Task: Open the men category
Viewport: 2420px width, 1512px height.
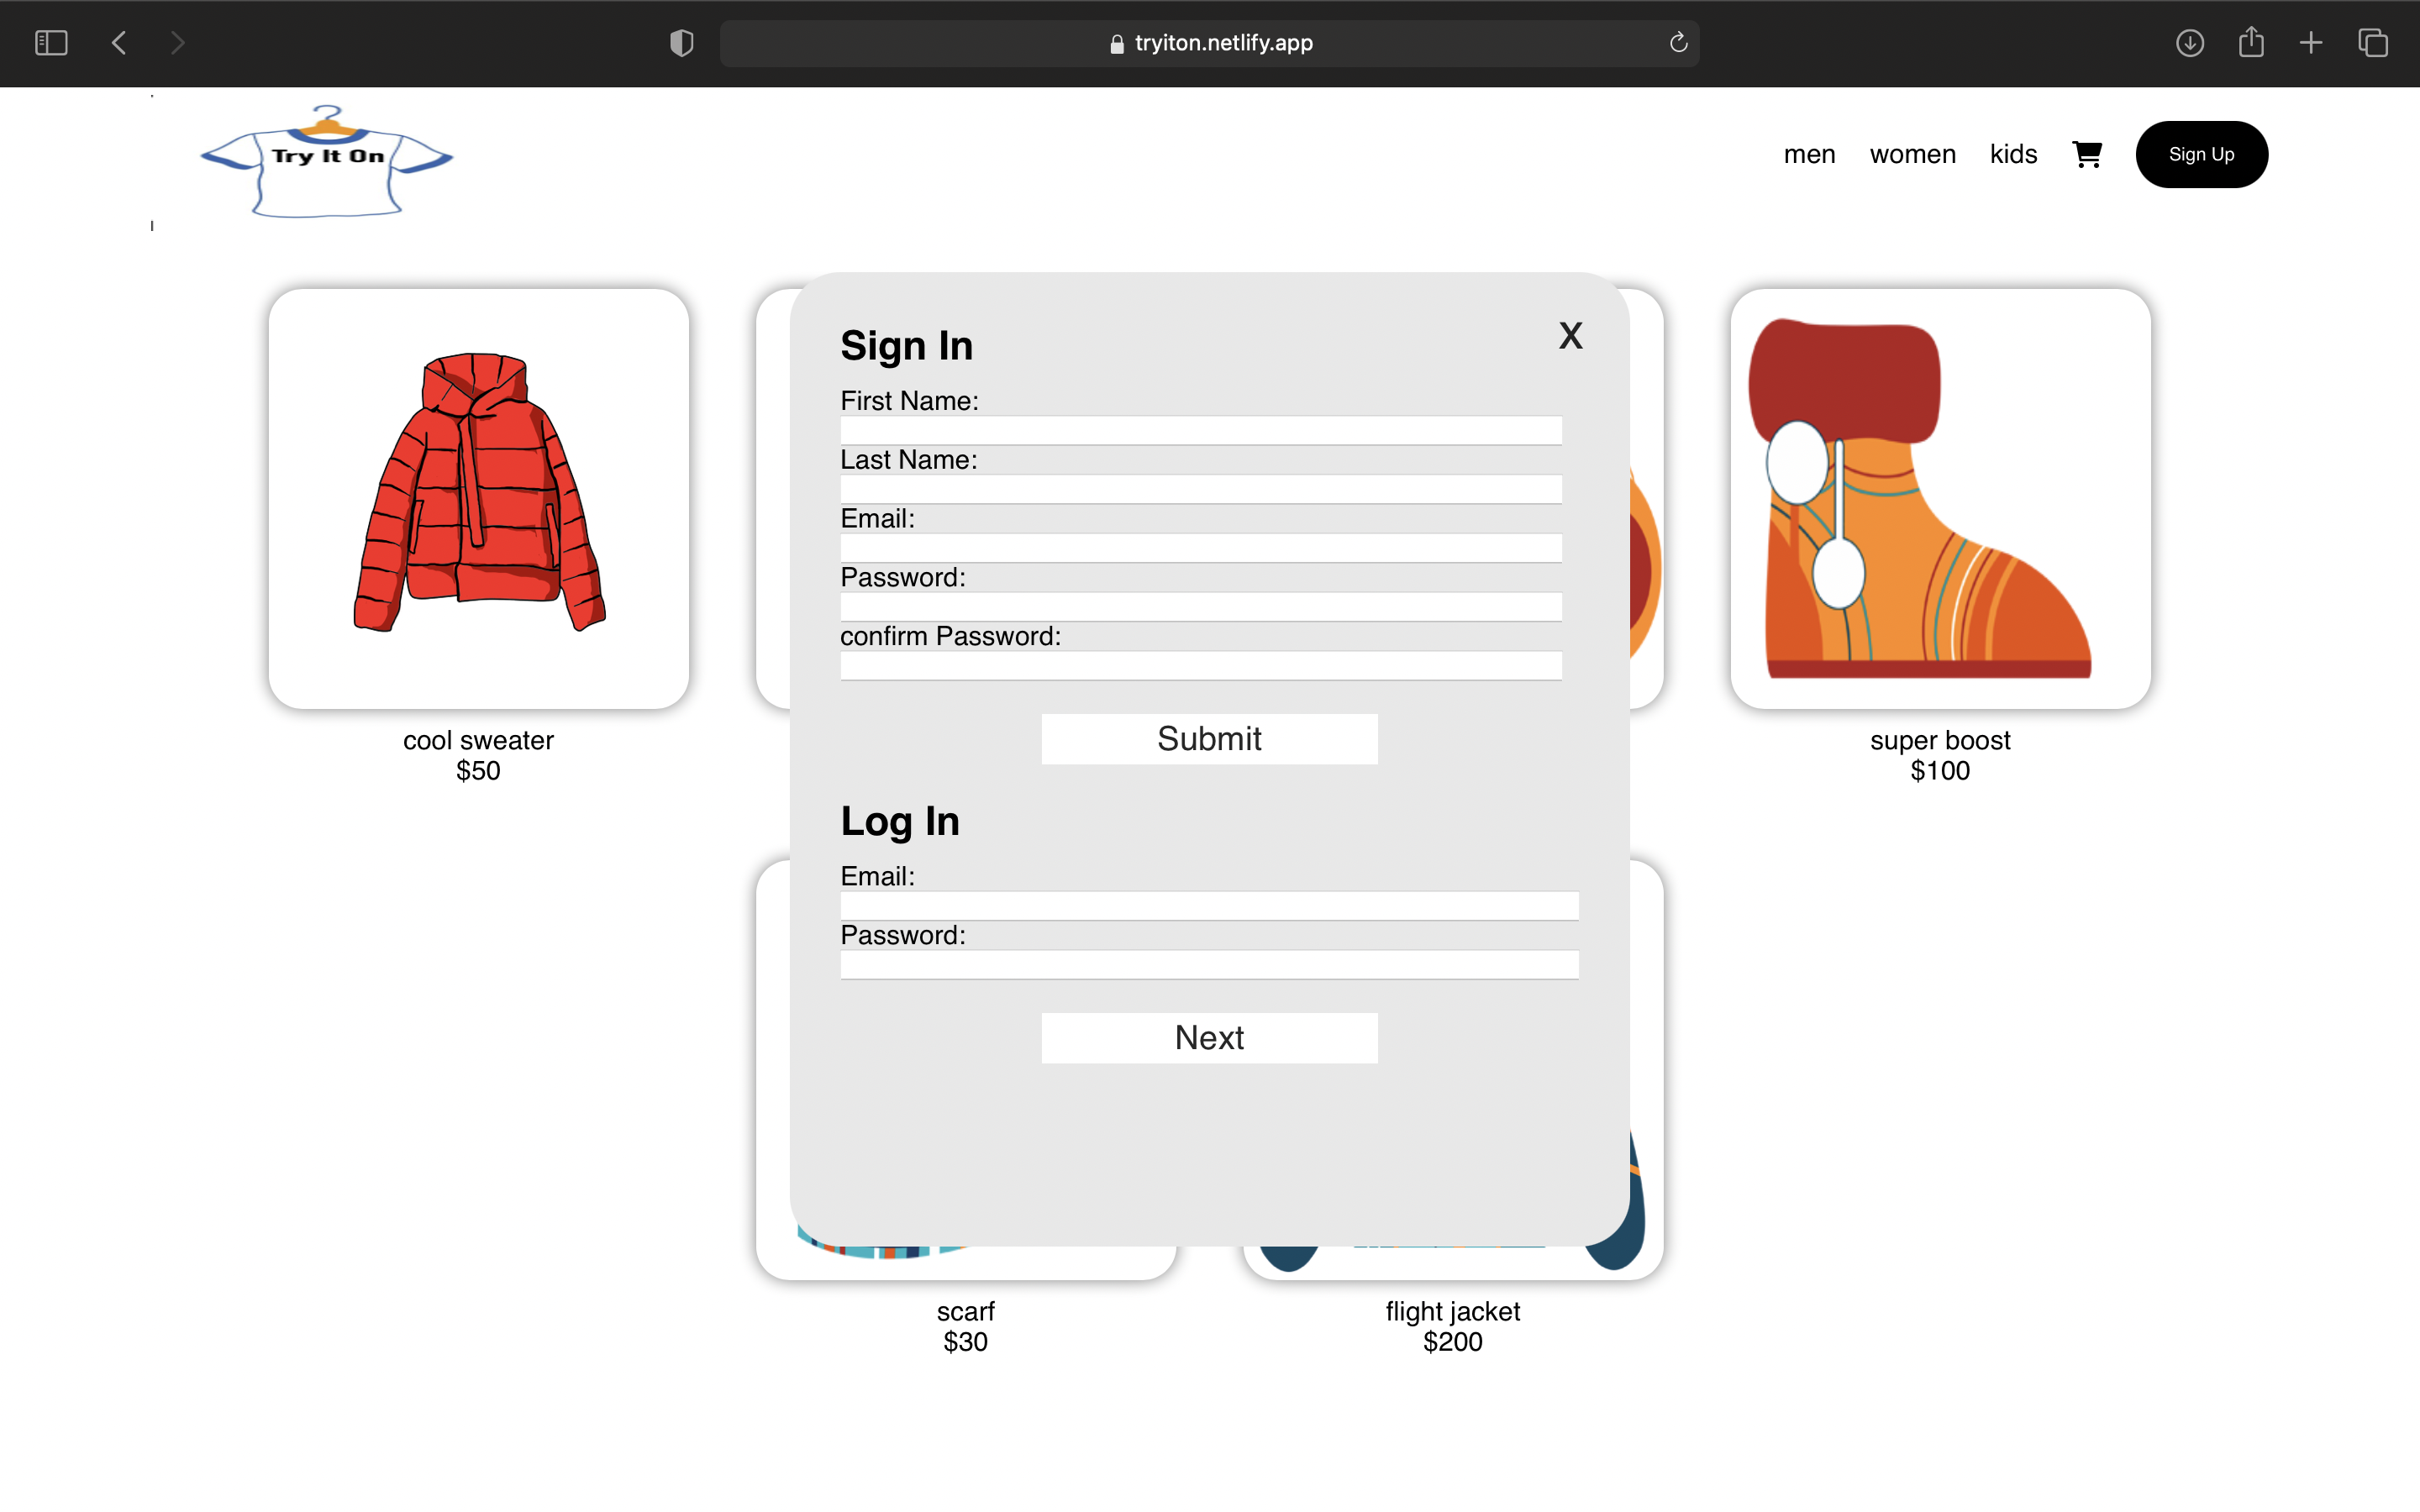Action: pos(1809,154)
